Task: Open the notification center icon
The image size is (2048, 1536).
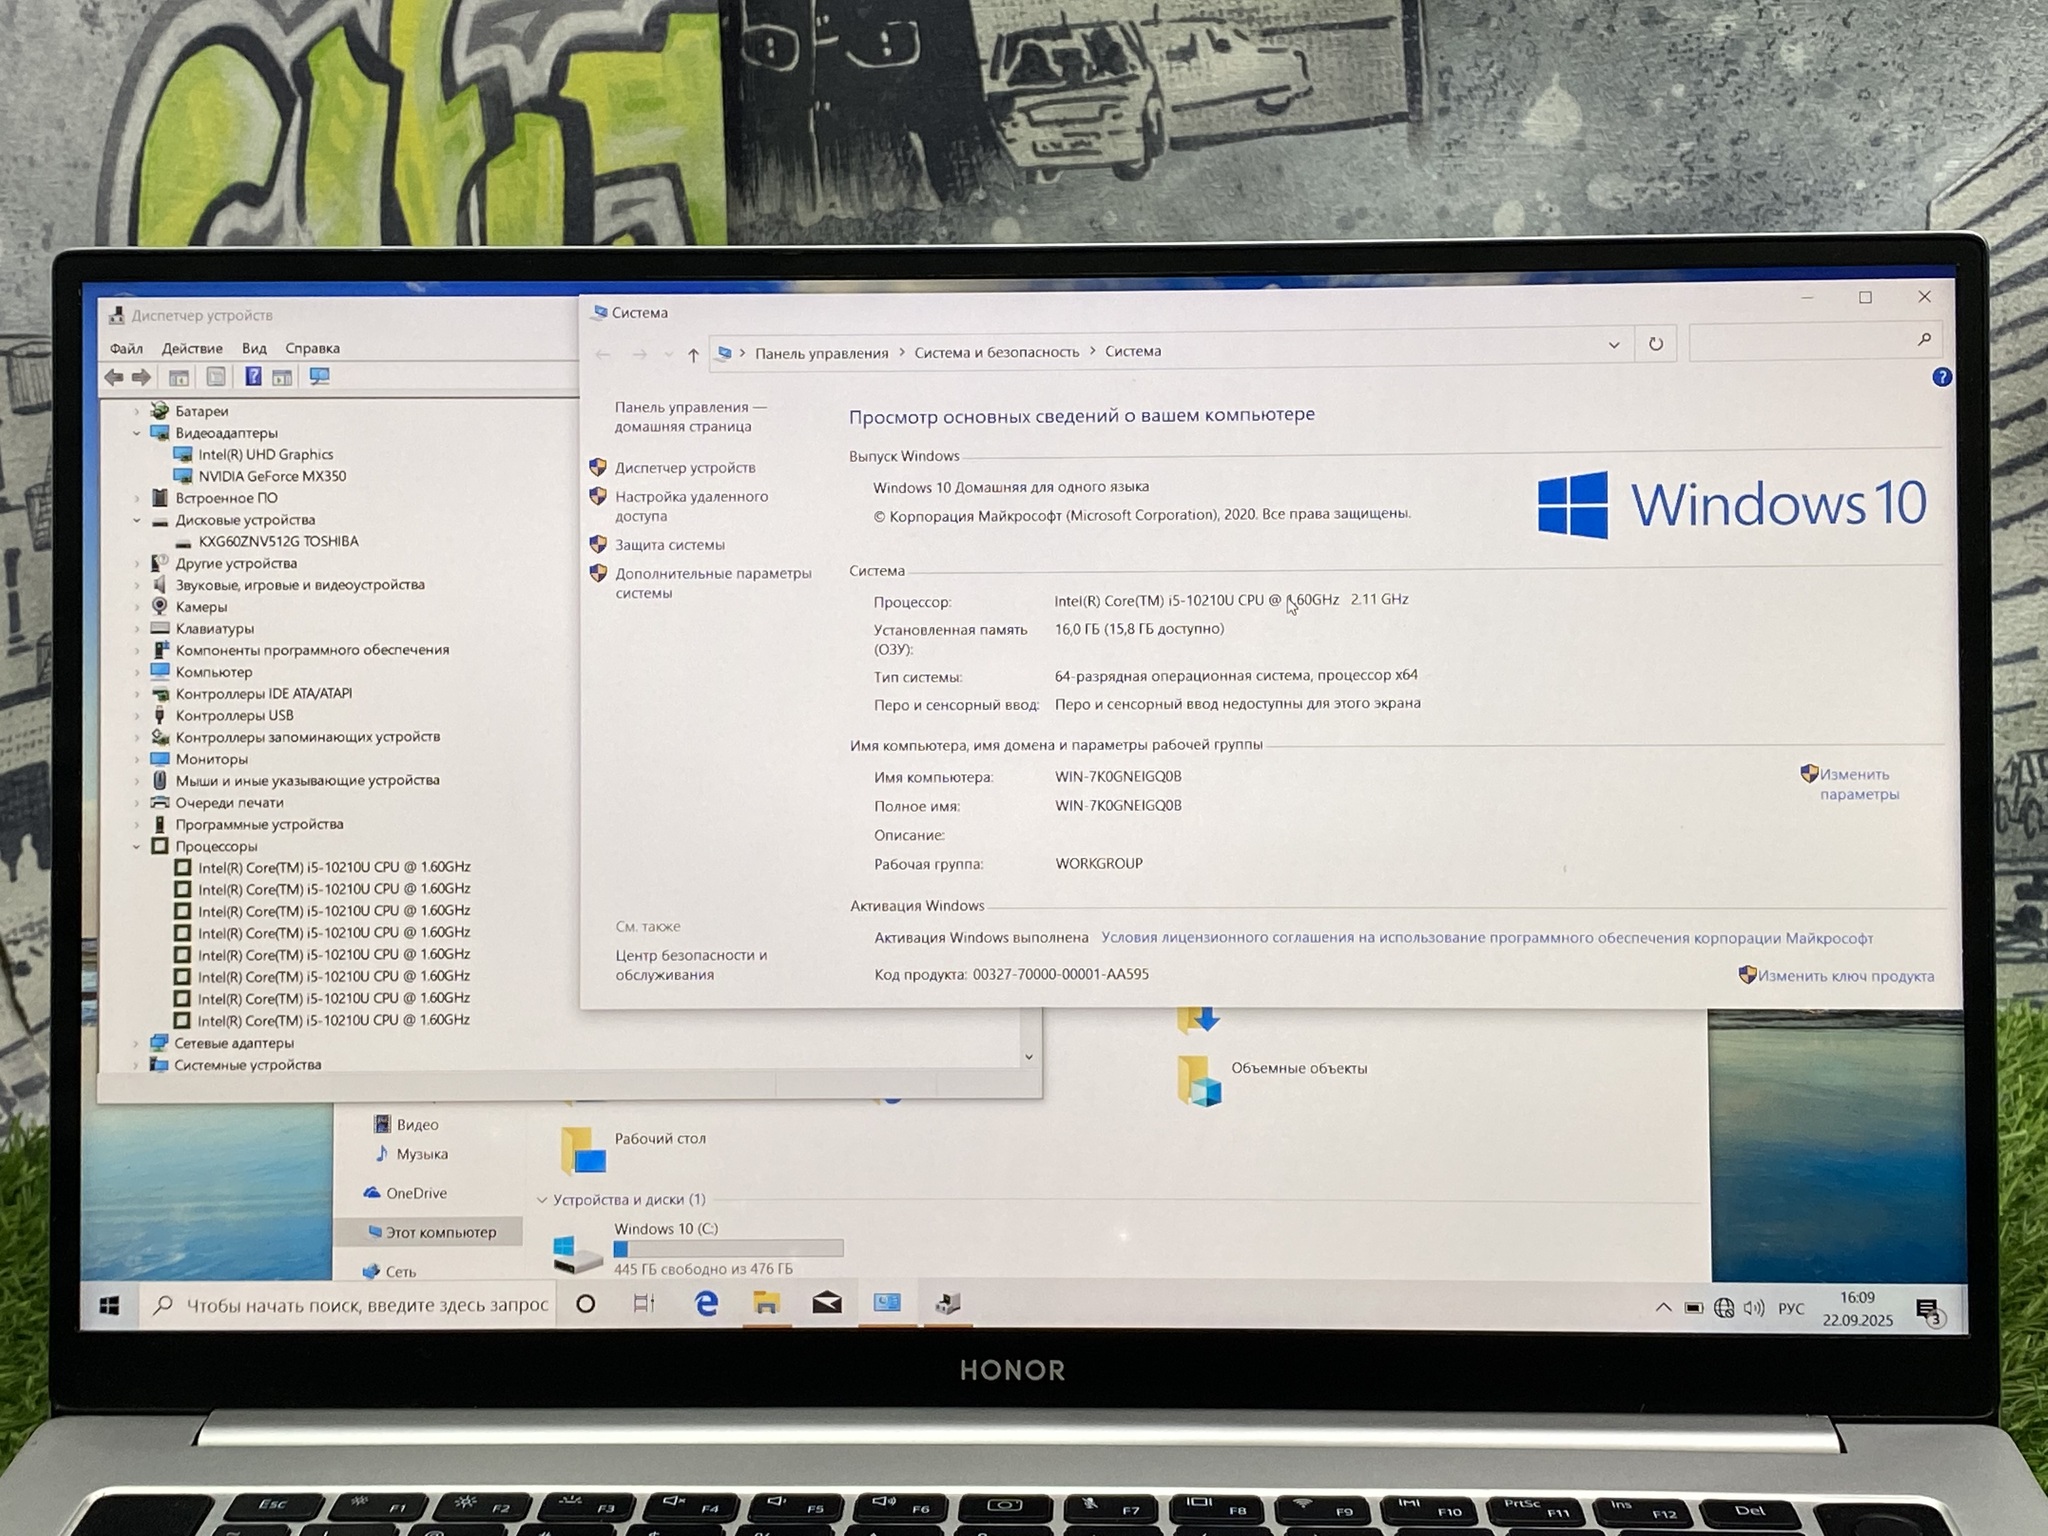Action: (x=1927, y=1310)
